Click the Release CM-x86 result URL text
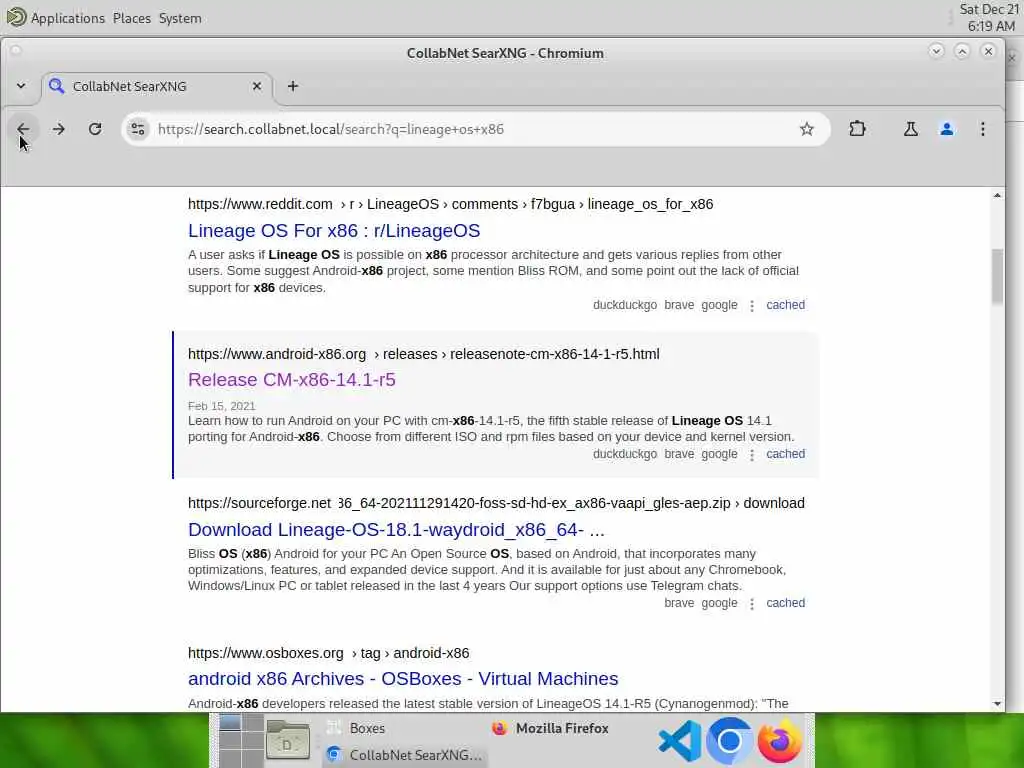 coord(424,354)
